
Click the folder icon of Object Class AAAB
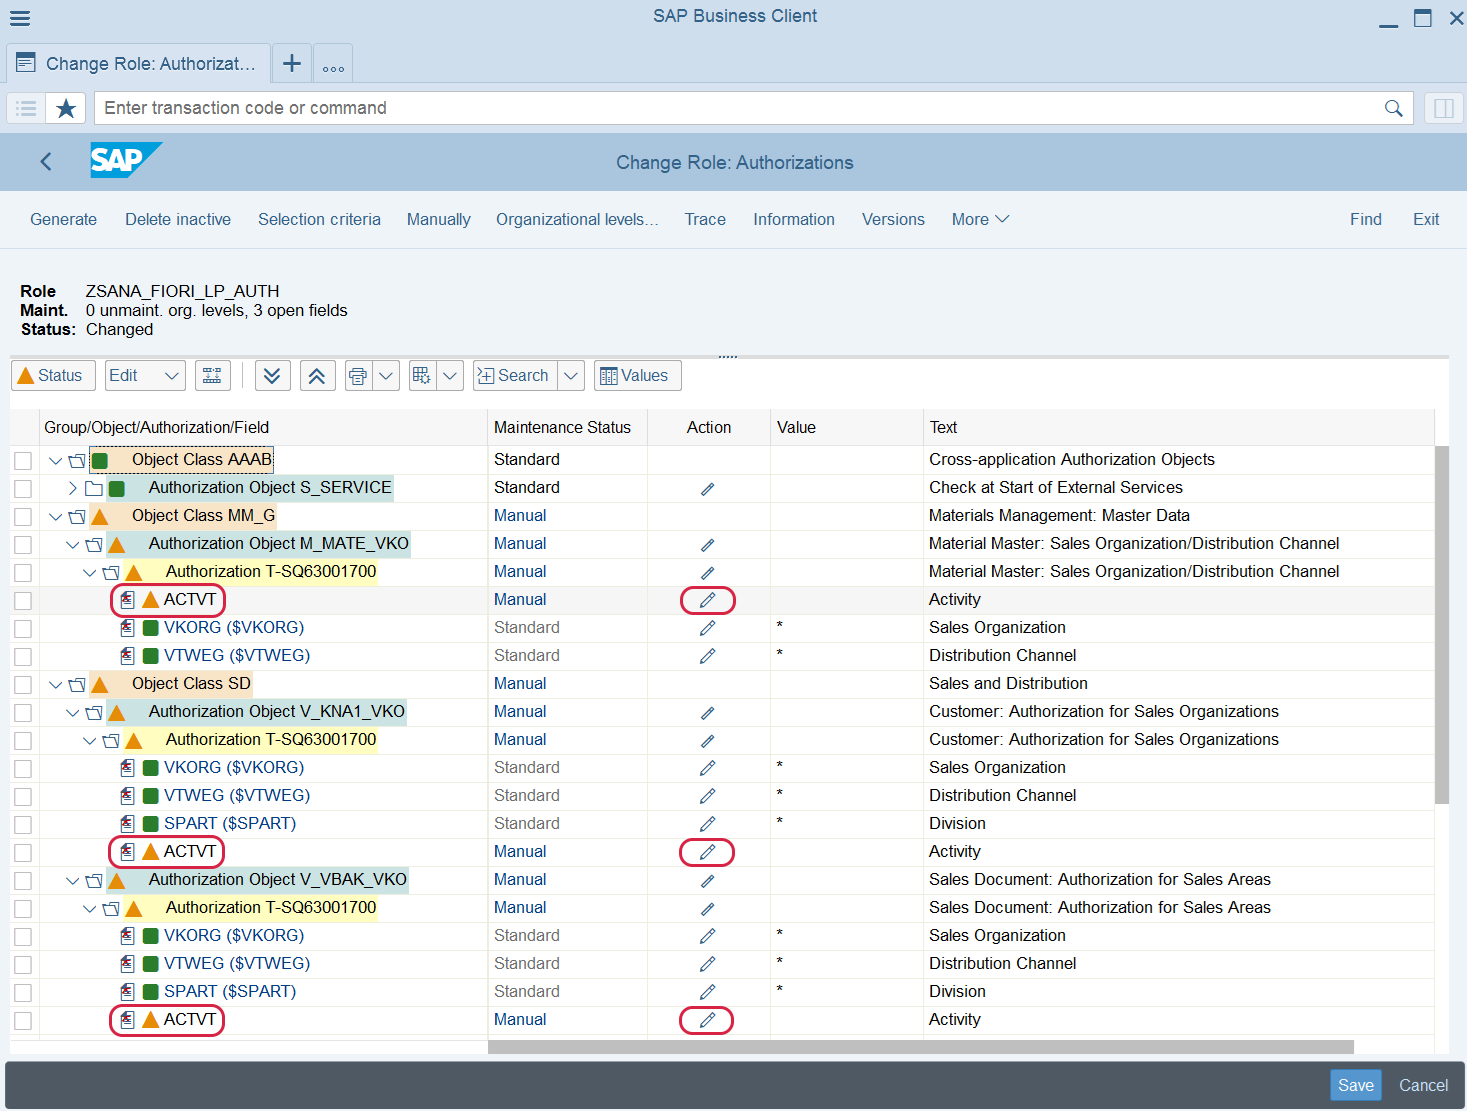coord(77,460)
